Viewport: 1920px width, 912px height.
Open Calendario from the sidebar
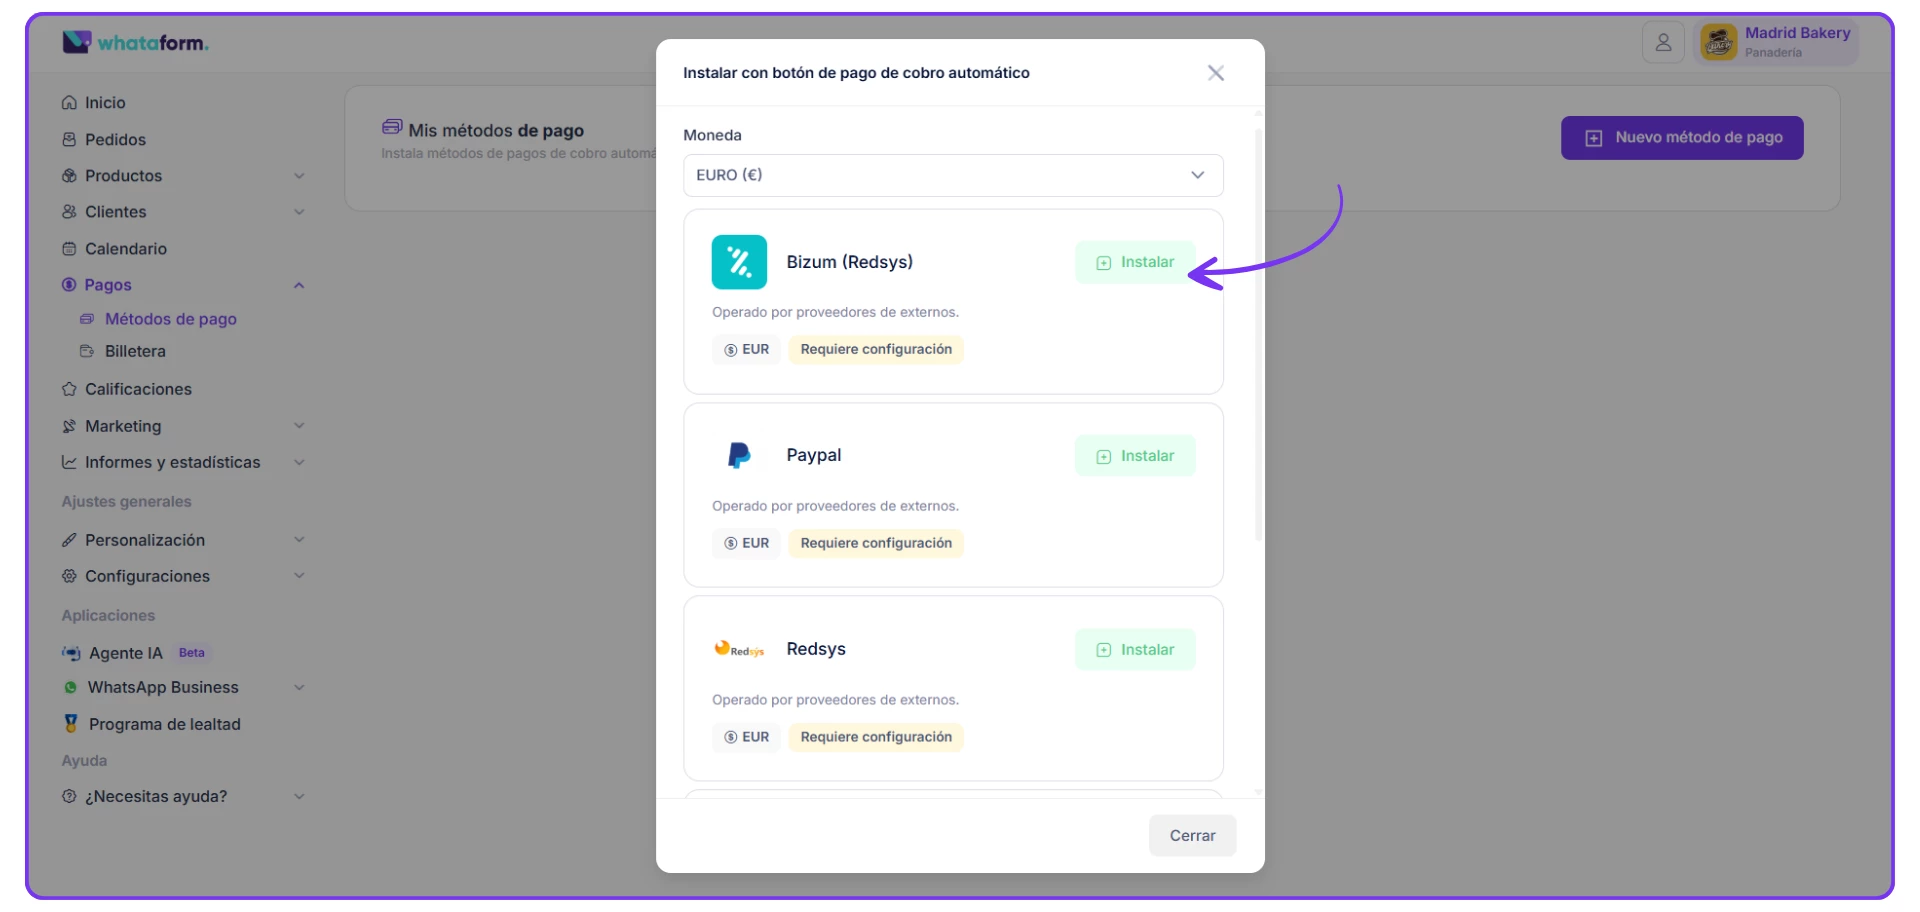[125, 249]
